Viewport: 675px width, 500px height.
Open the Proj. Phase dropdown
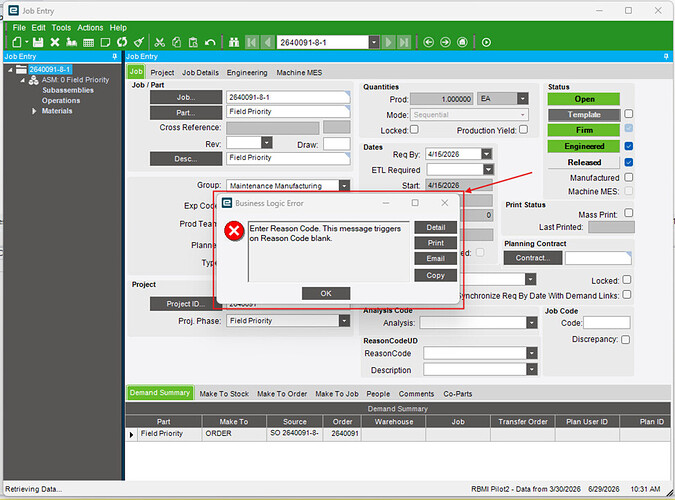(x=344, y=320)
